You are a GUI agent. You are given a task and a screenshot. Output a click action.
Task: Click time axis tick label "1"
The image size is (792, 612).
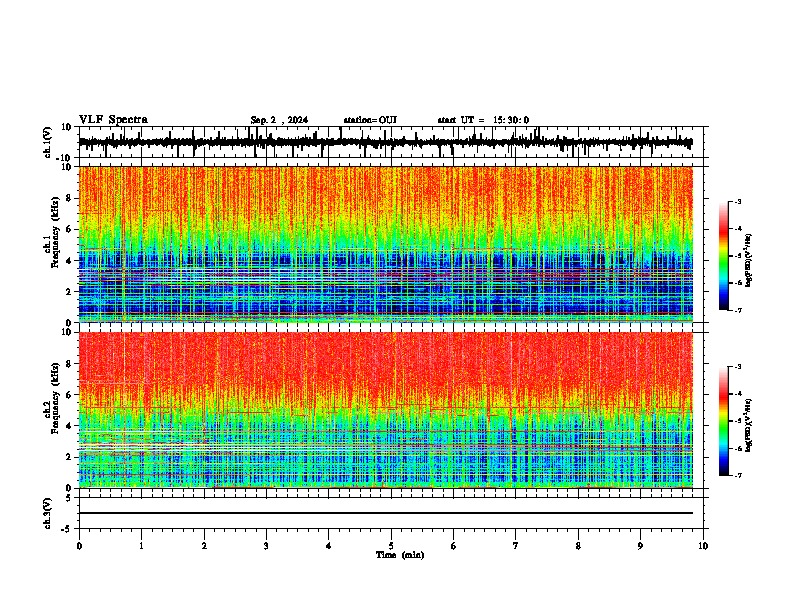click(x=141, y=546)
